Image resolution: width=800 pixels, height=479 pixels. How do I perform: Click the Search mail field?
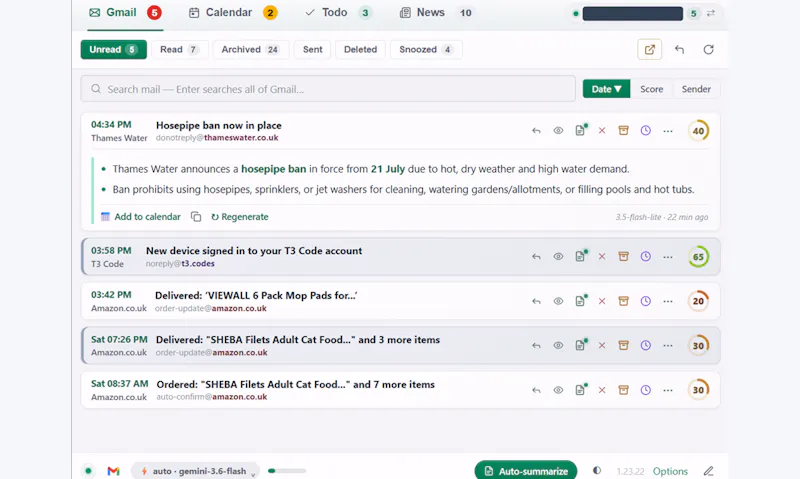point(328,89)
